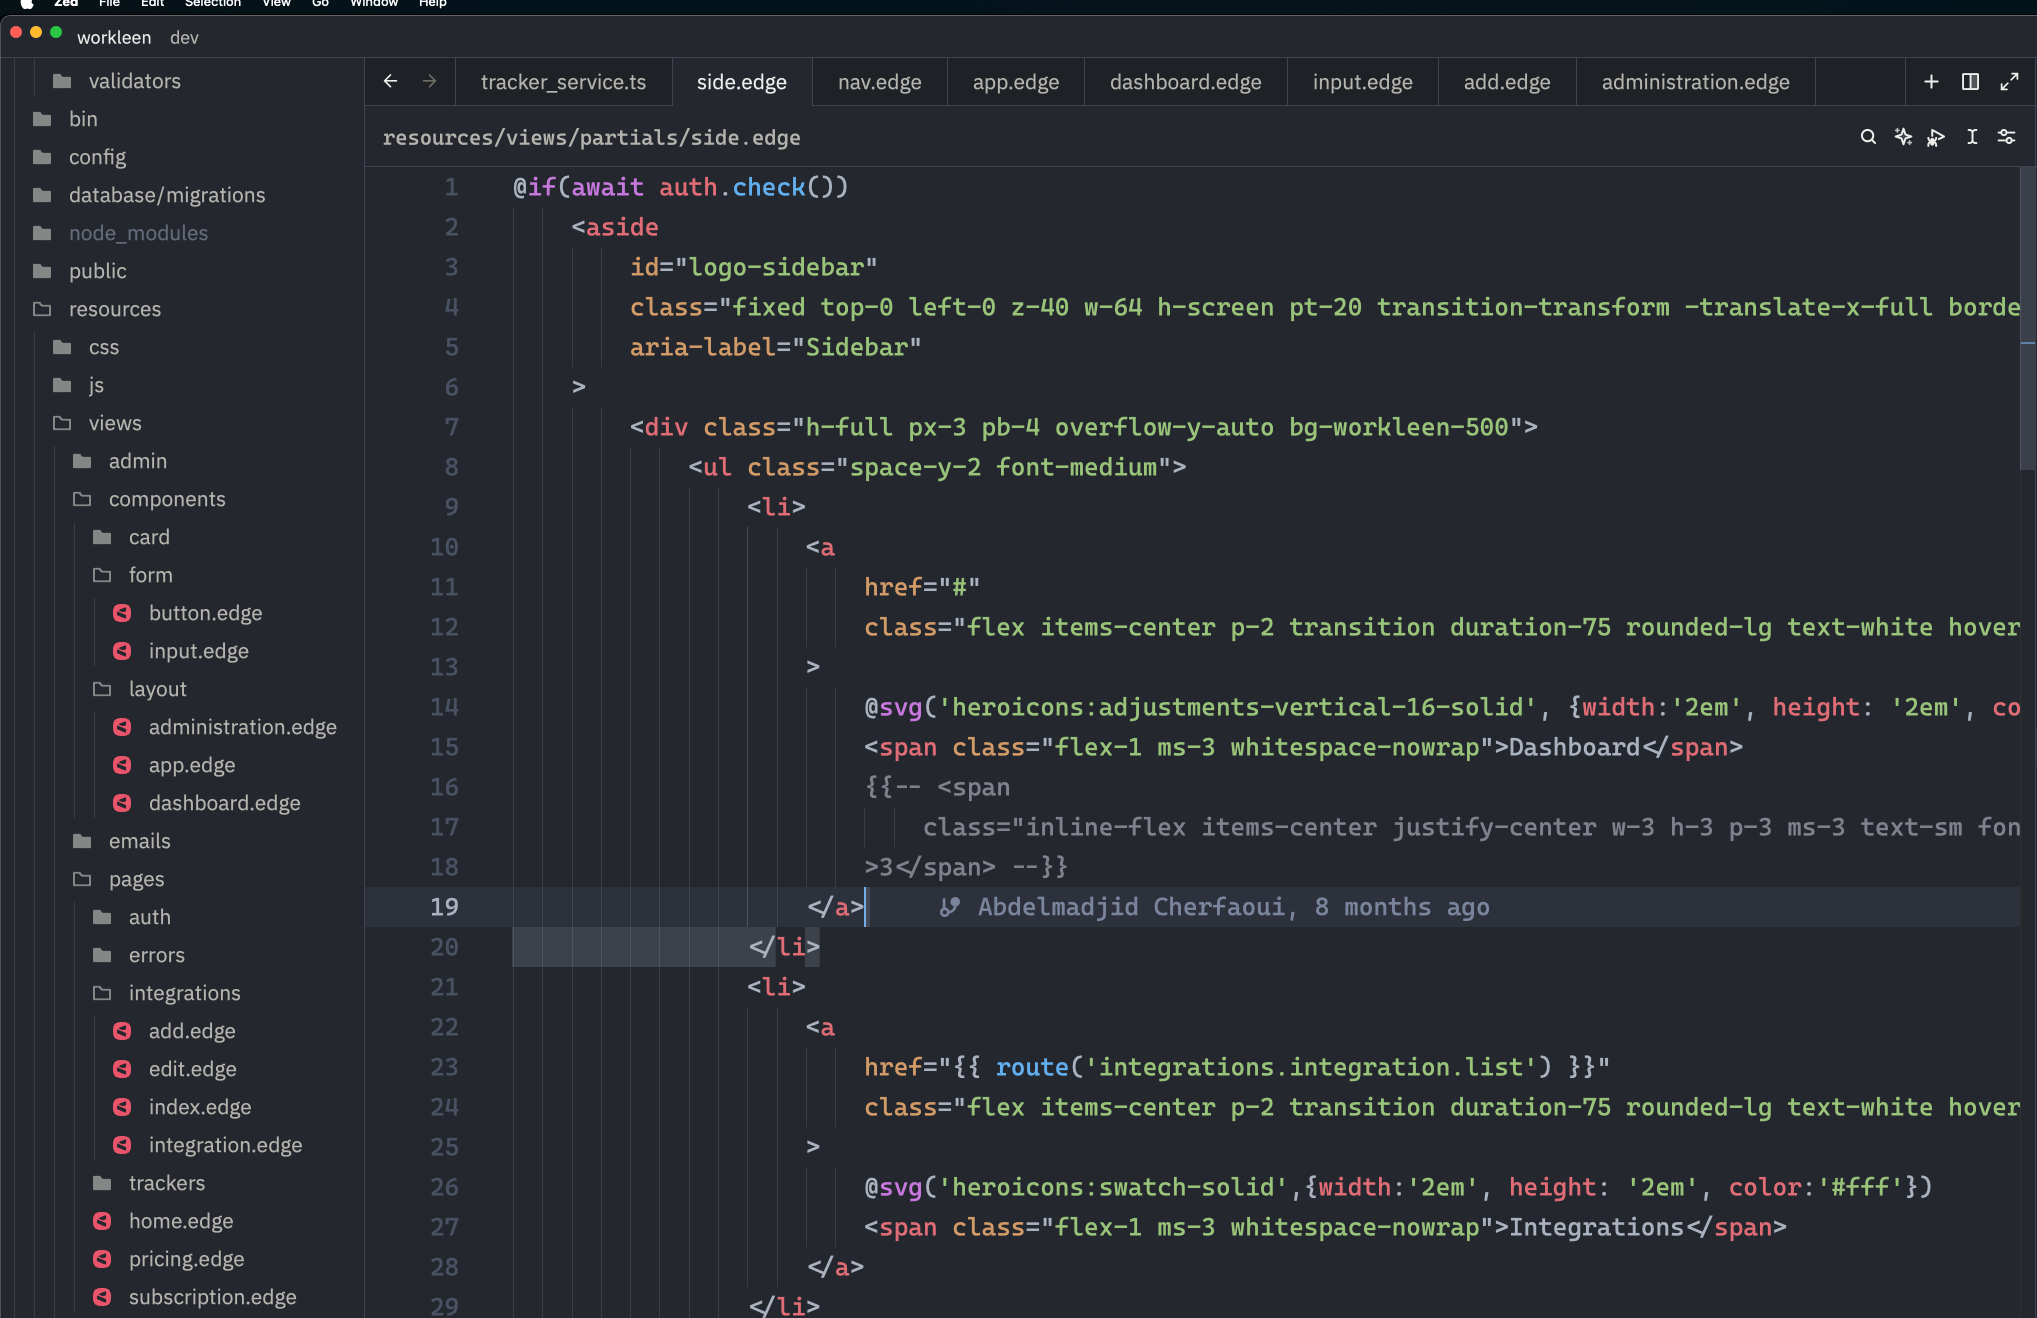Place cursor on 'logo-sidebar' id text
This screenshot has height=1318, width=2037.
pyautogui.click(x=776, y=267)
